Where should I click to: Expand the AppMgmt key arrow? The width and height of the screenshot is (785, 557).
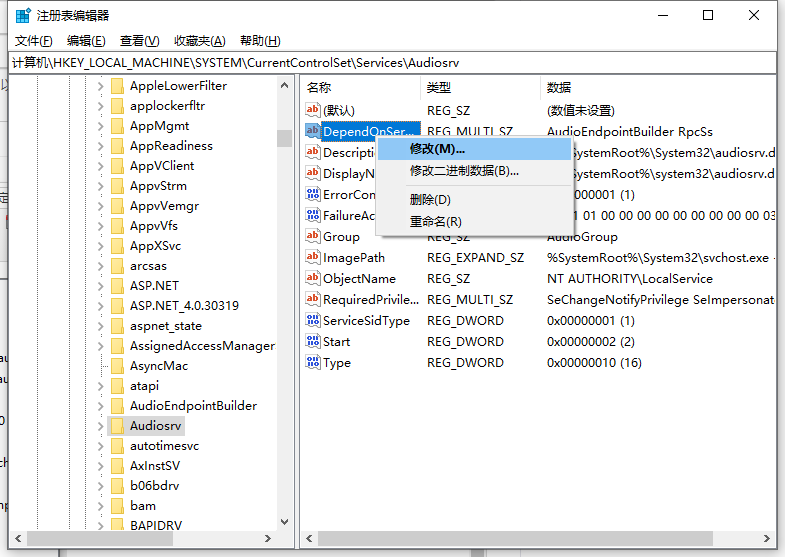click(x=100, y=125)
